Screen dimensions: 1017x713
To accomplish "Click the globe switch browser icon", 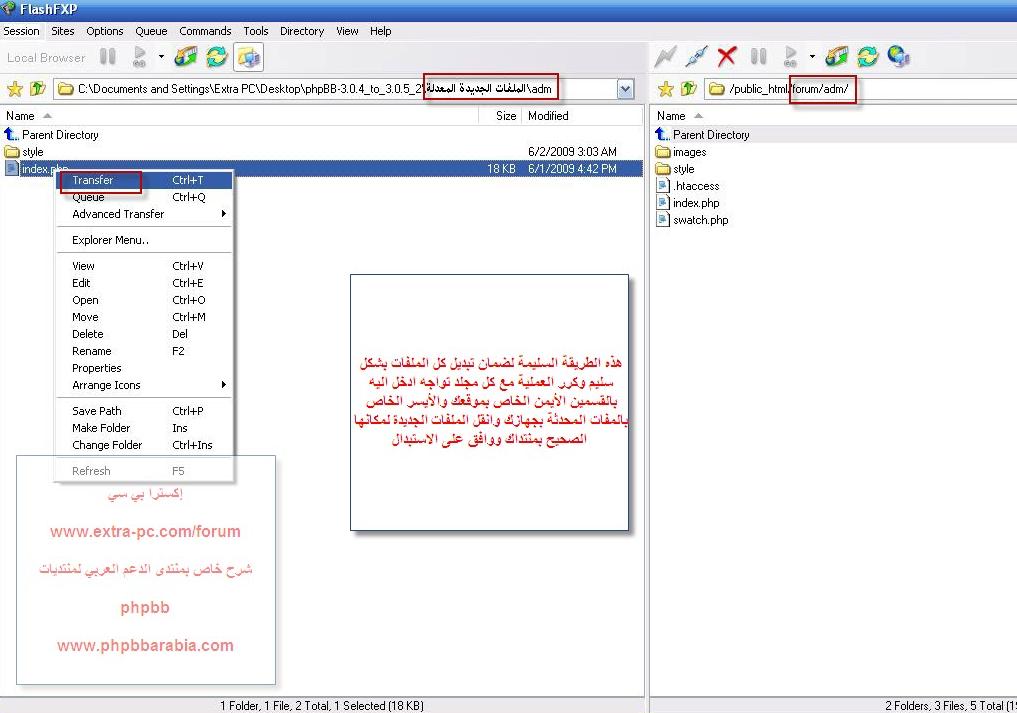I will pyautogui.click(x=899, y=57).
